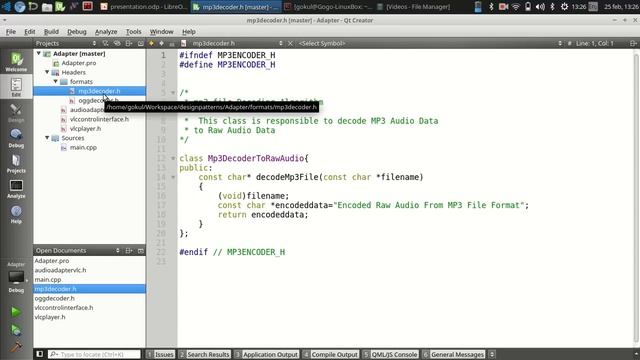This screenshot has height=360, width=640.
Task: Fold the class definition at line 12
Action: click(173, 158)
